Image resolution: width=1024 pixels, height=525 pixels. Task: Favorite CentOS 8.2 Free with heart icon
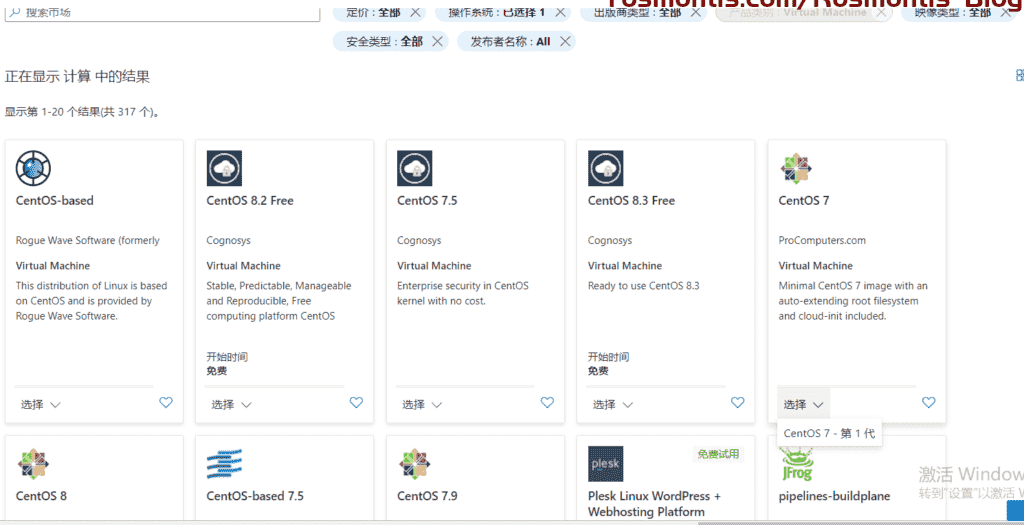click(356, 402)
